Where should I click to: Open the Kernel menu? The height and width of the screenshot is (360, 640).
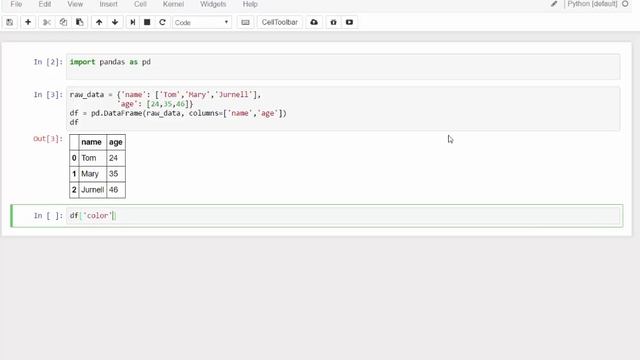tap(173, 4)
